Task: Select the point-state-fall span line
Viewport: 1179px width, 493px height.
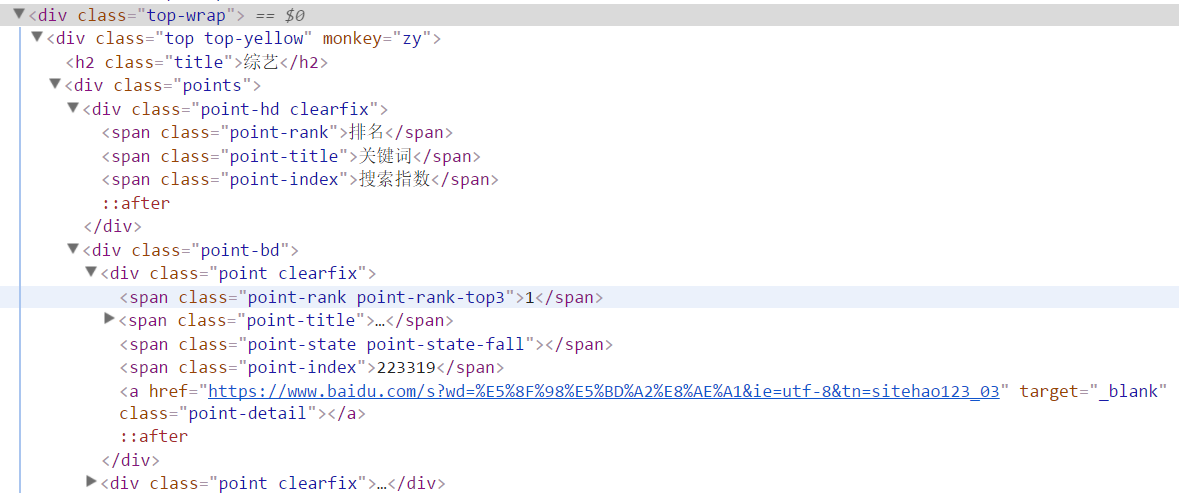Action: 366,344
